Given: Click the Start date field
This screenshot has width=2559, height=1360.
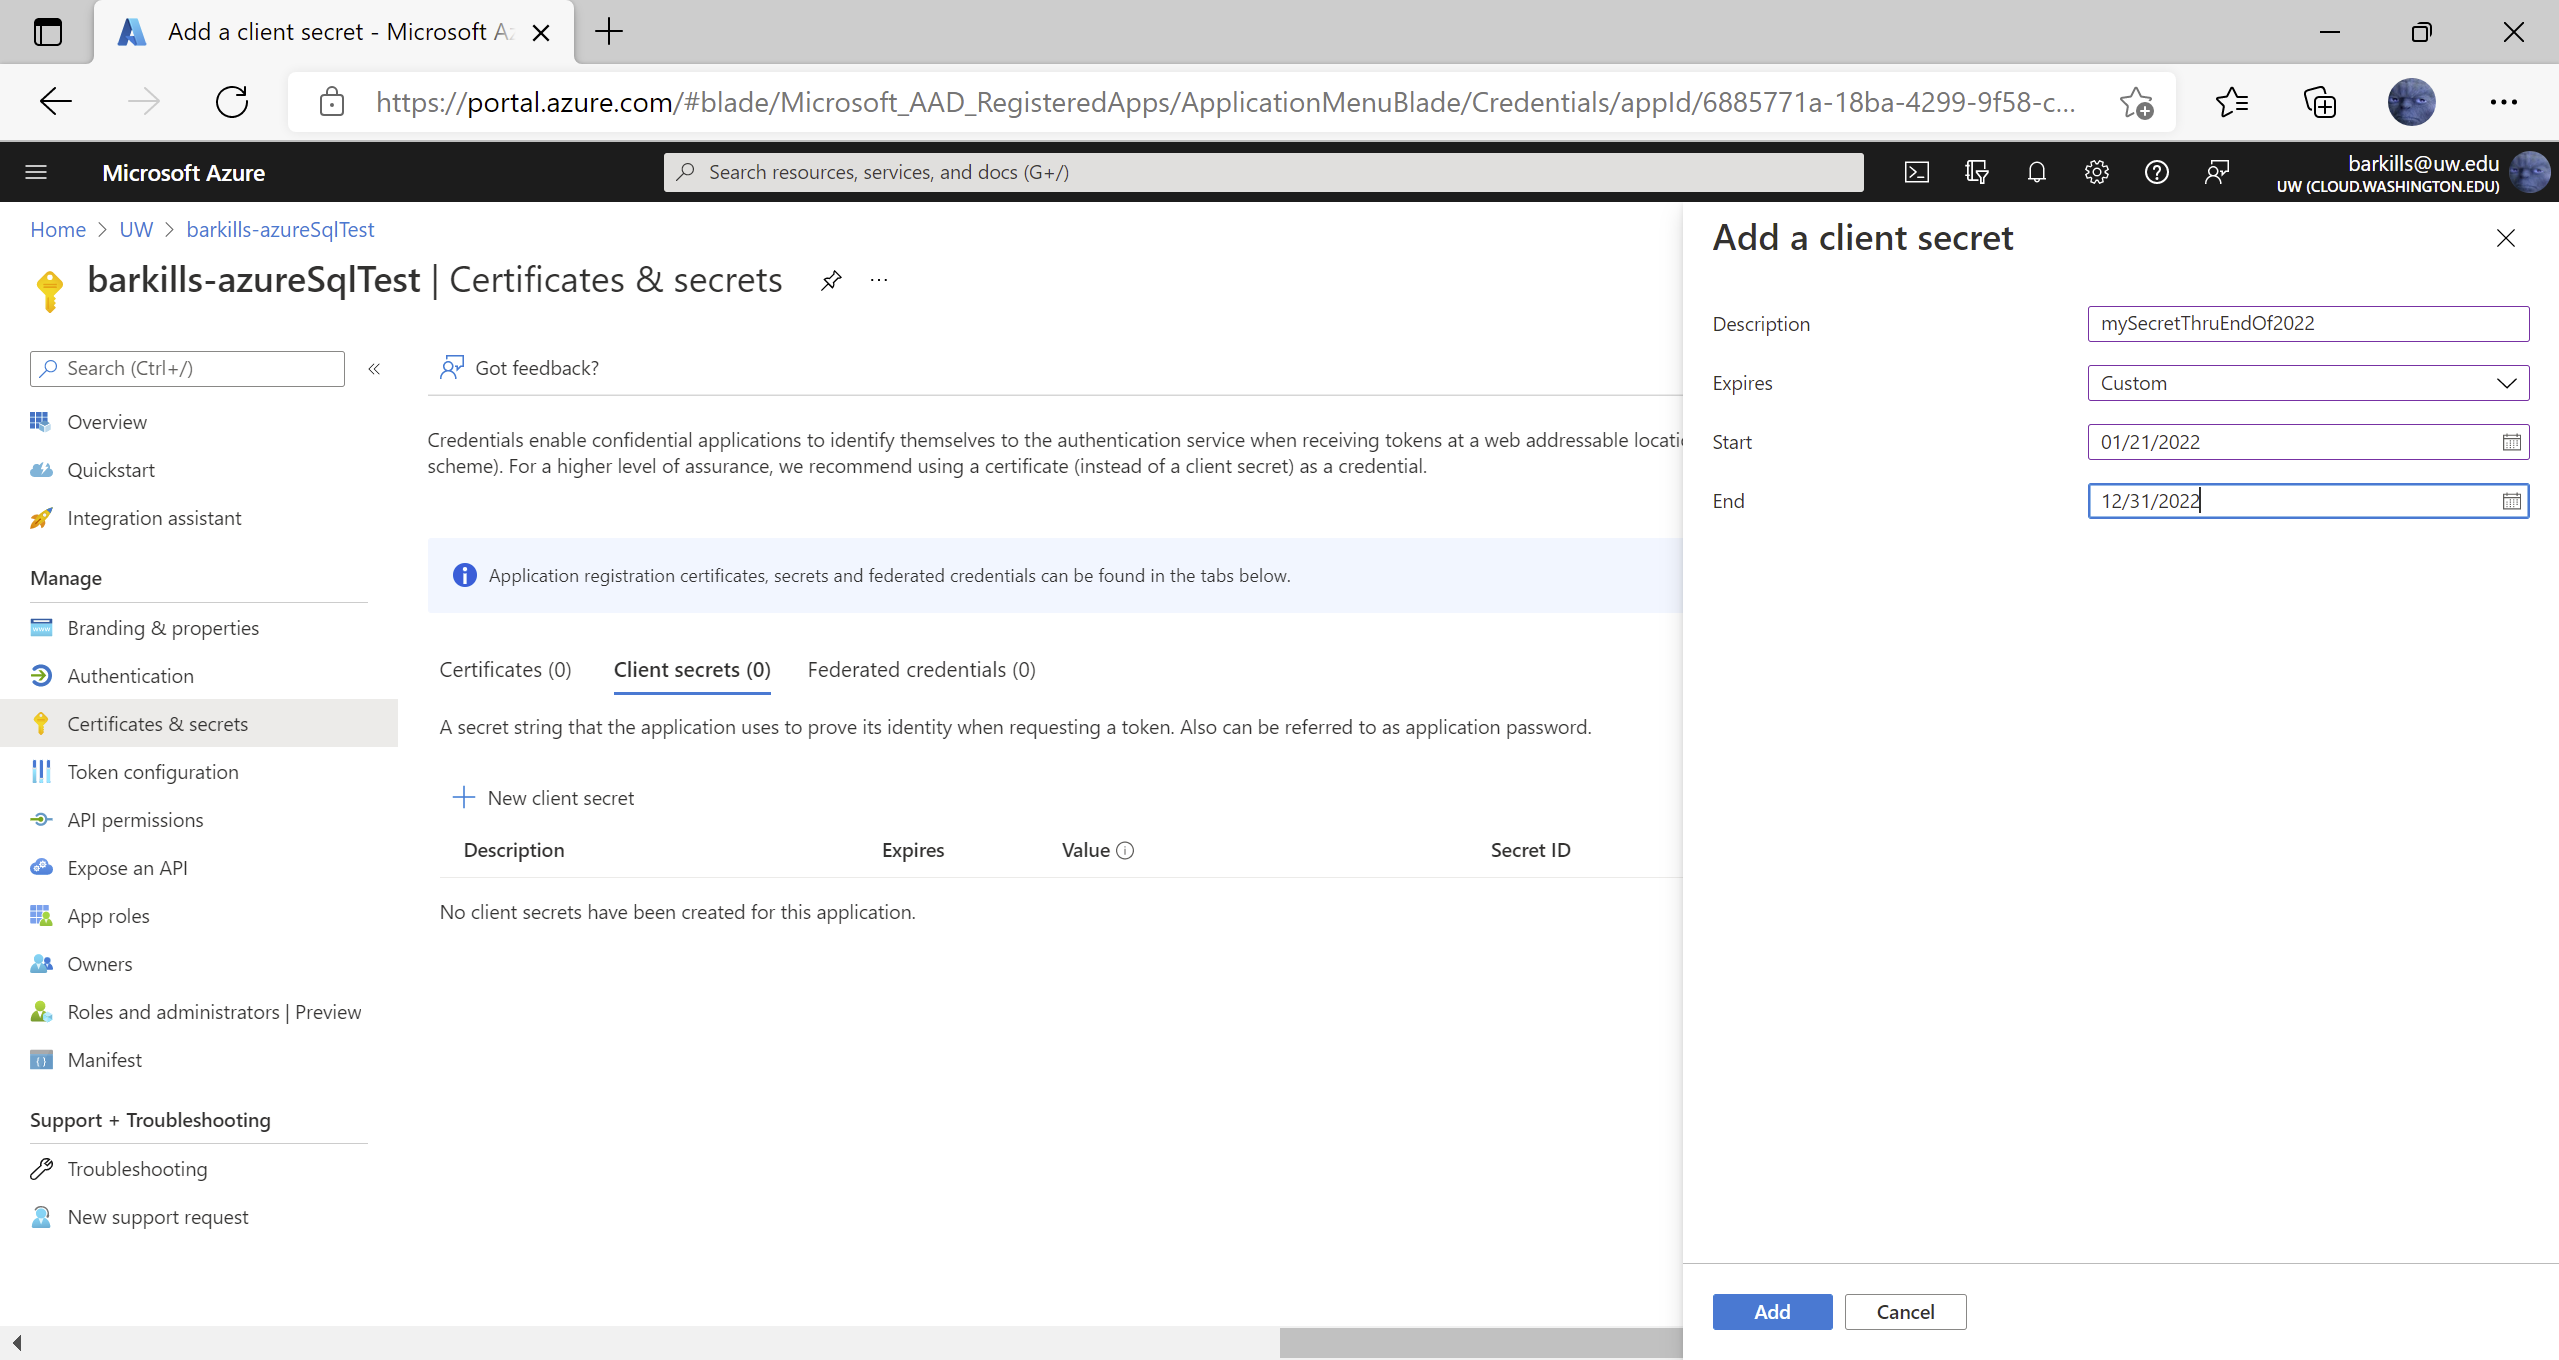Looking at the screenshot, I should tap(2308, 442).
